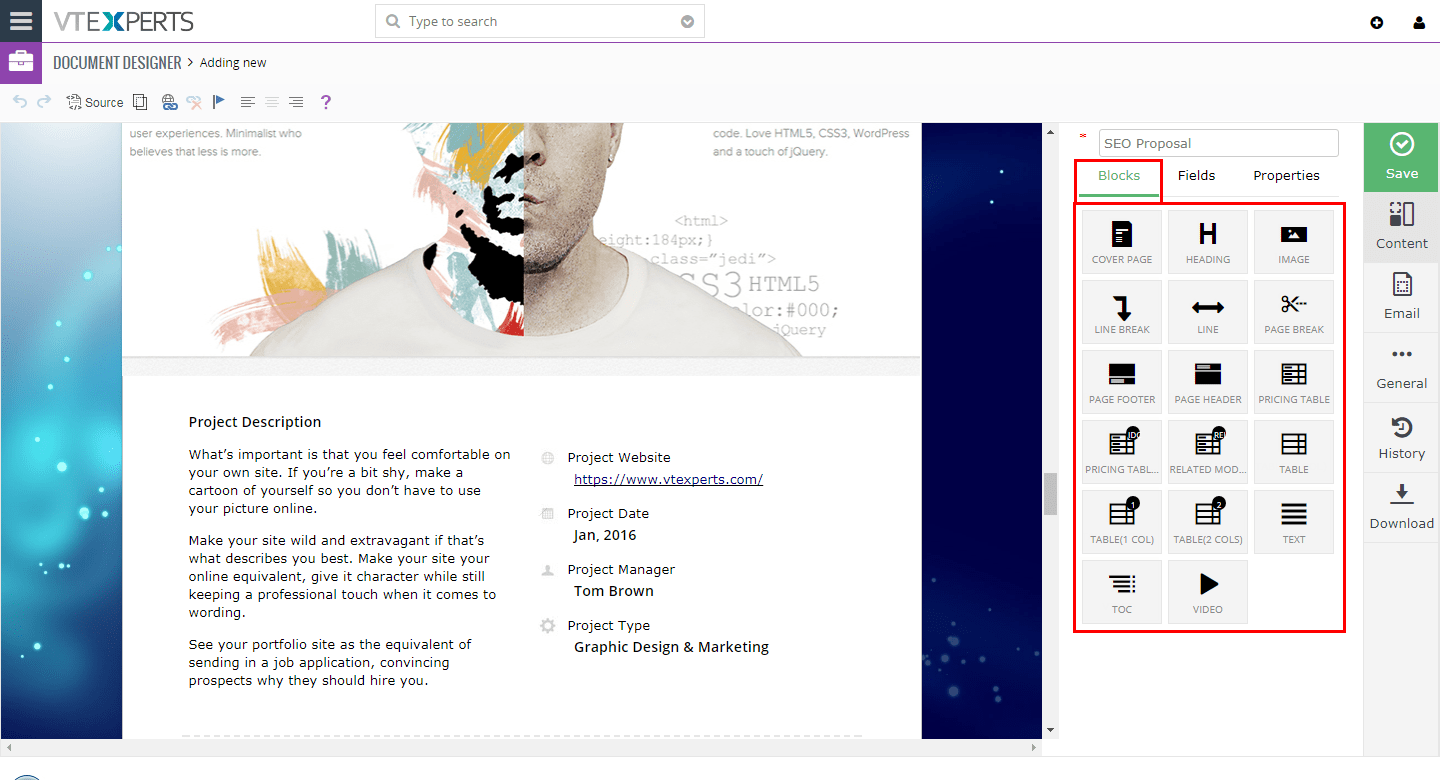Click the undo arrow in the toolbar
Screen dimensions: 1440x780
pyautogui.click(x=19, y=101)
